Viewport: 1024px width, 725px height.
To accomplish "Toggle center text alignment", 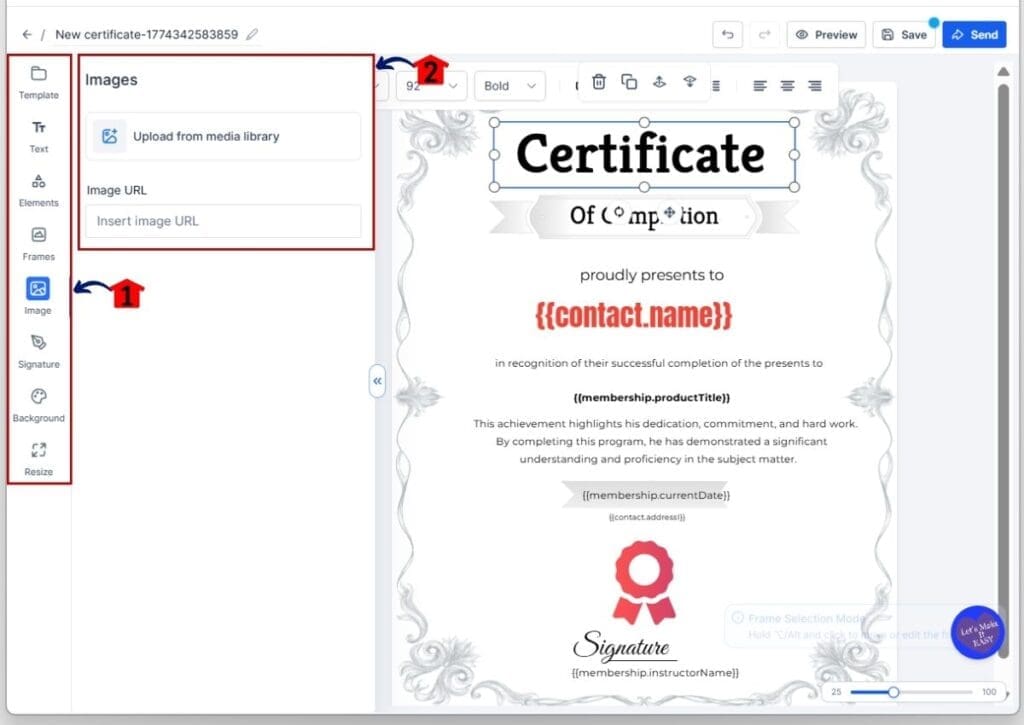I will tap(787, 86).
